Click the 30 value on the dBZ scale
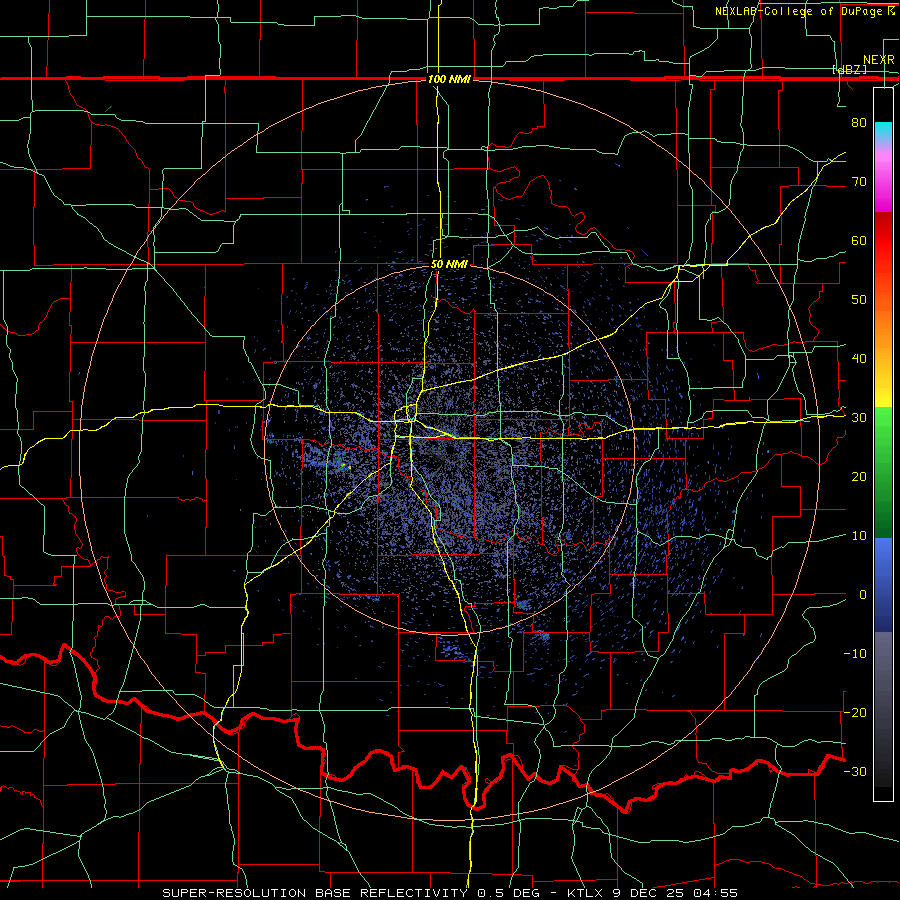The height and width of the screenshot is (900, 900). click(x=859, y=418)
